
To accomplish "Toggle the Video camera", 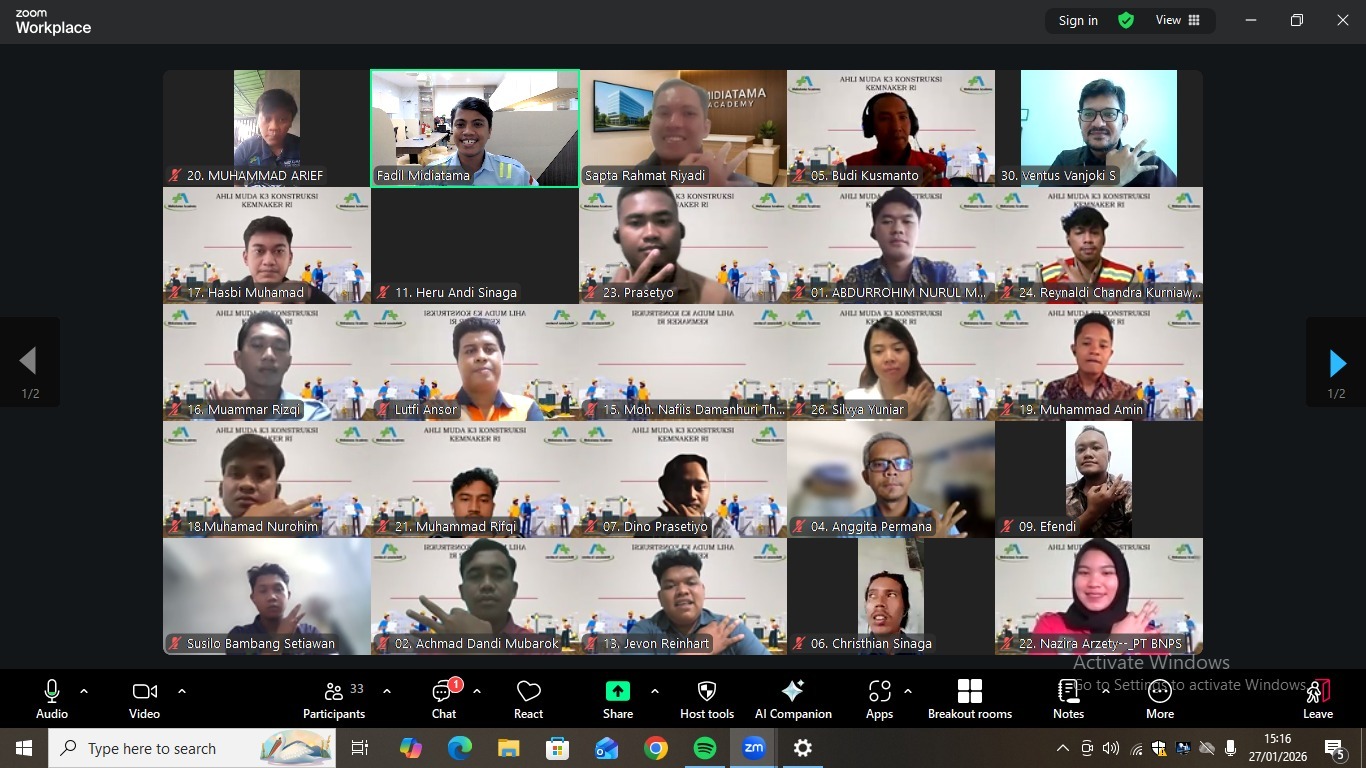I will click(x=144, y=699).
